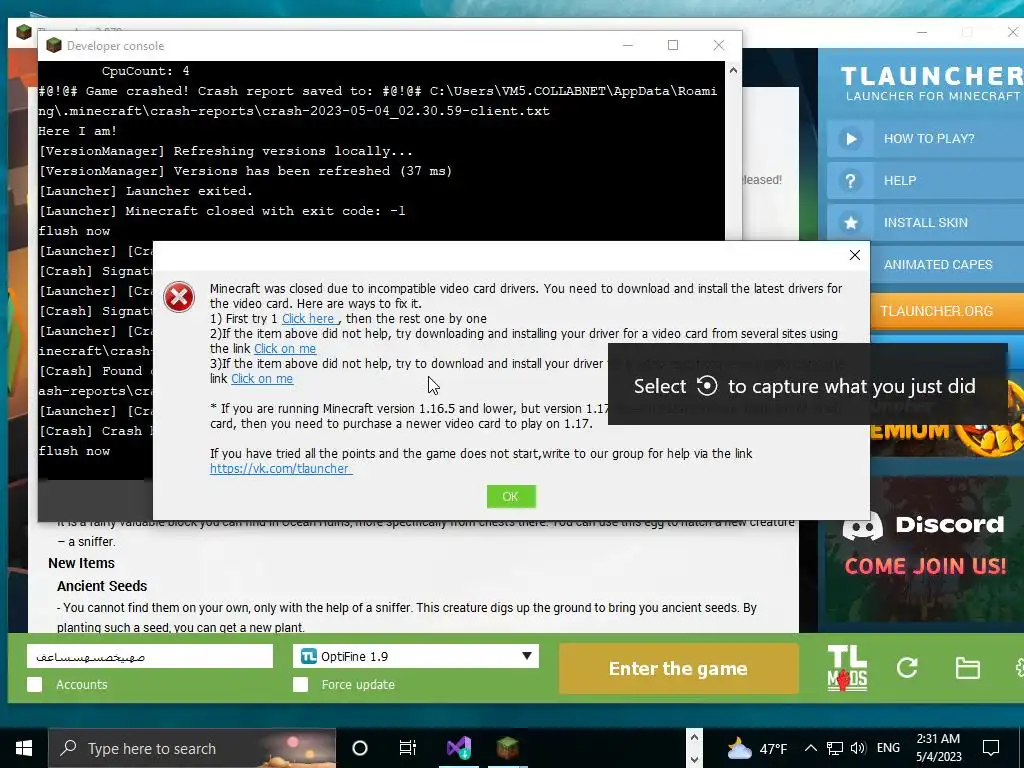Open Cortana circle icon on taskbar

(360, 748)
